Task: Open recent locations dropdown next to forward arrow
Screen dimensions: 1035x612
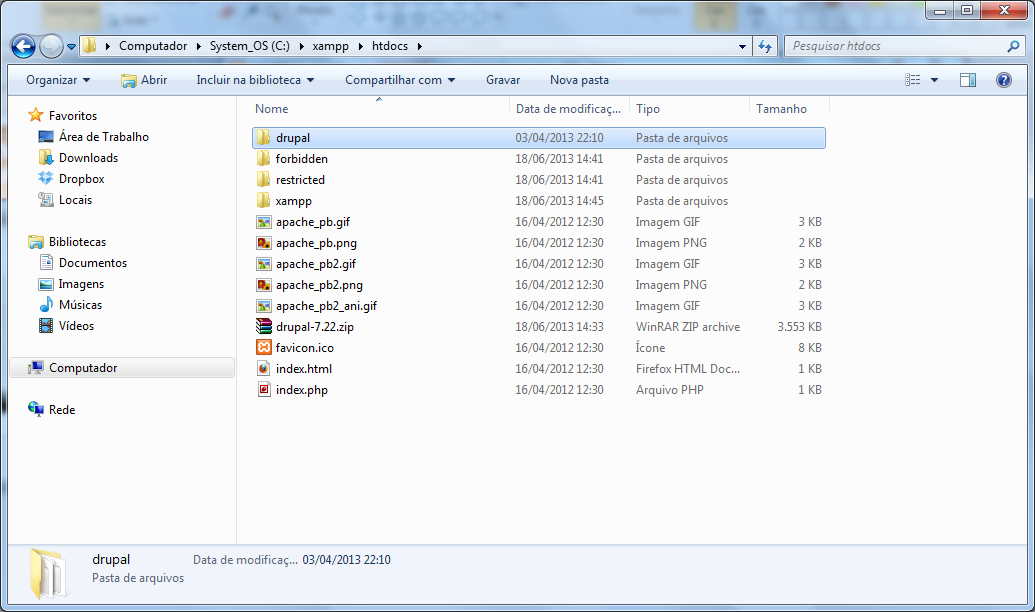Action: tap(71, 47)
